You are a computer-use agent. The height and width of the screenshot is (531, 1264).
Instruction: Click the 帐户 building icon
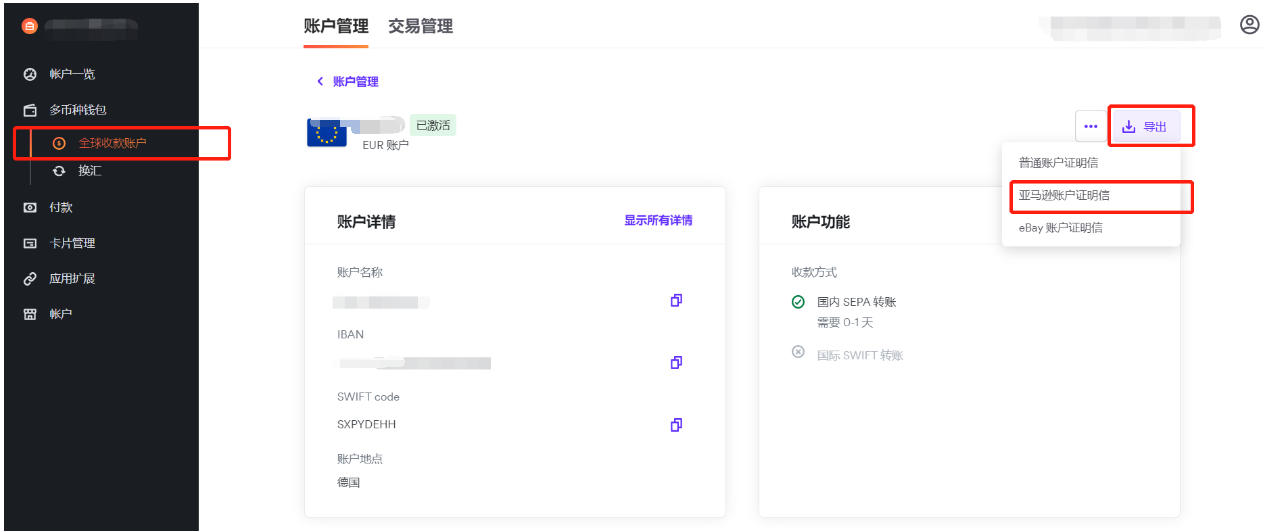pyautogui.click(x=30, y=314)
